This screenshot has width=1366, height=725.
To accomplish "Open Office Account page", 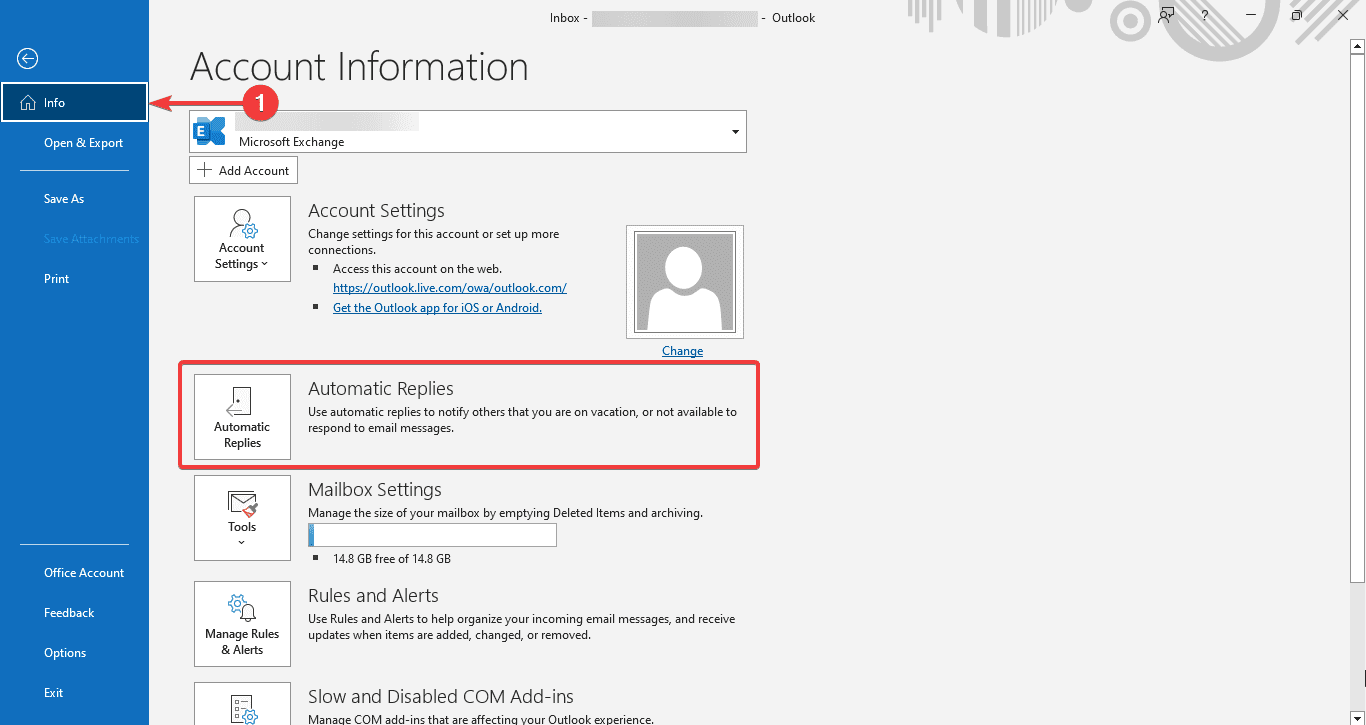I will click(84, 573).
